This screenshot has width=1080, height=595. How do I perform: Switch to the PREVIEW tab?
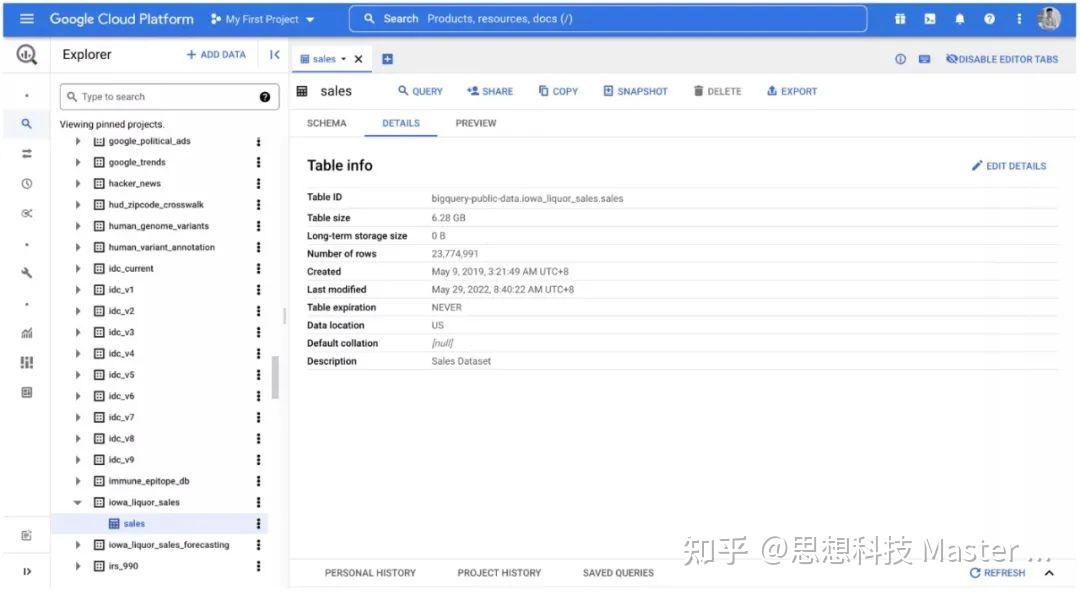click(476, 123)
